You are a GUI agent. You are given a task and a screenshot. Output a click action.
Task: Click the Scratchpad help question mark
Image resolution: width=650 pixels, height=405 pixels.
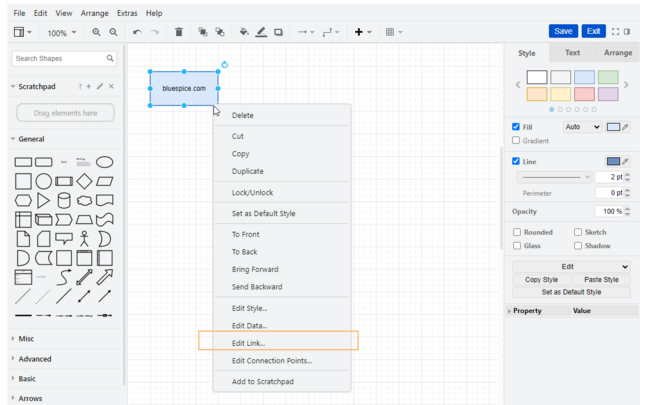(x=80, y=87)
